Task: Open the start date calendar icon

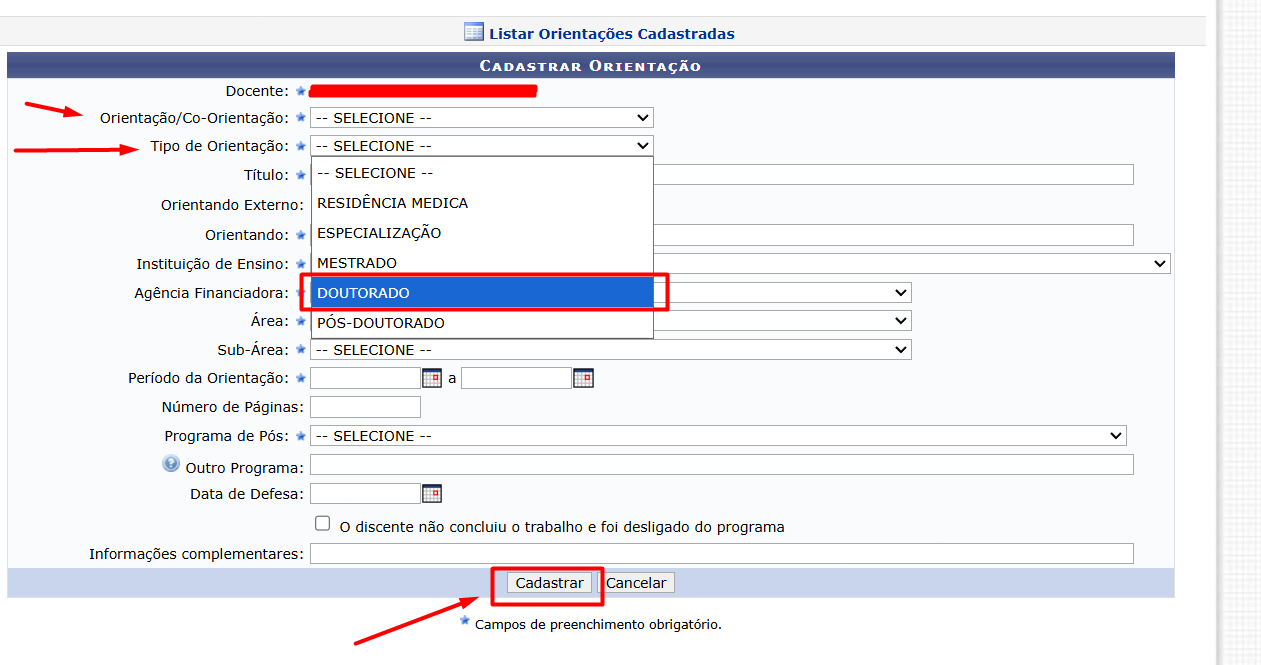Action: (432, 378)
